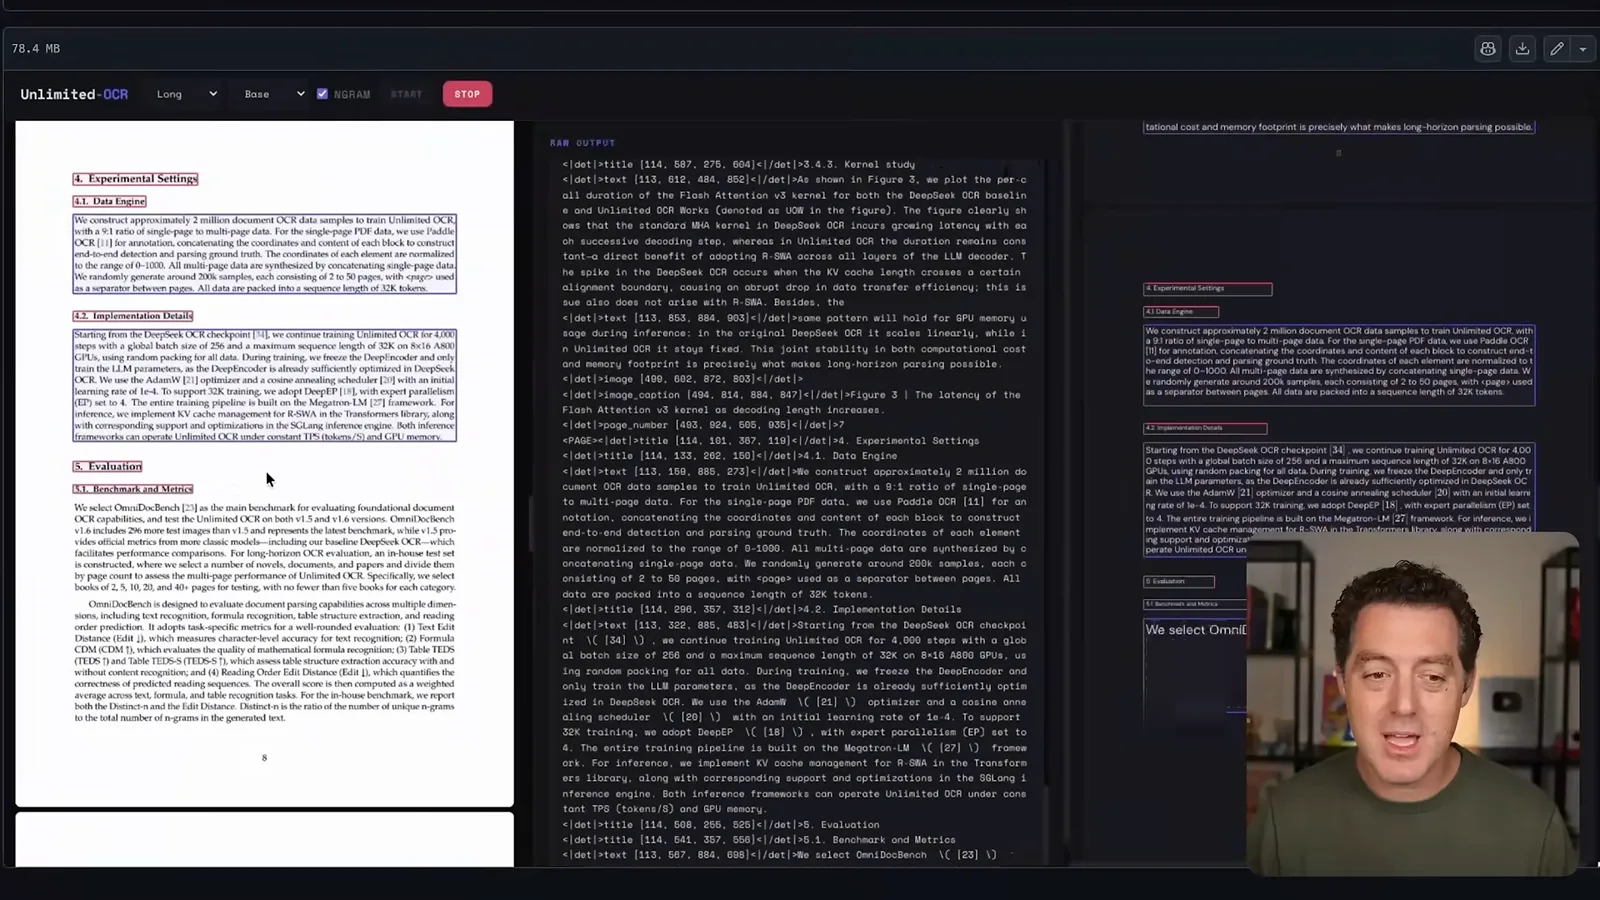Click the '5. Evaluation' heading in PDF

(108, 466)
